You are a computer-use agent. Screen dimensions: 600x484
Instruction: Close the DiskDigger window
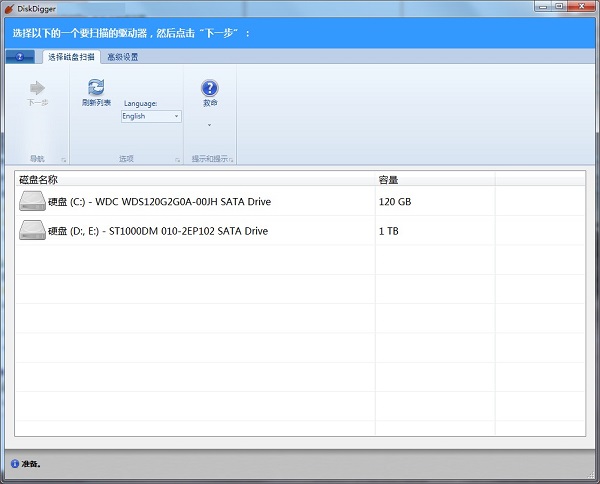point(581,6)
